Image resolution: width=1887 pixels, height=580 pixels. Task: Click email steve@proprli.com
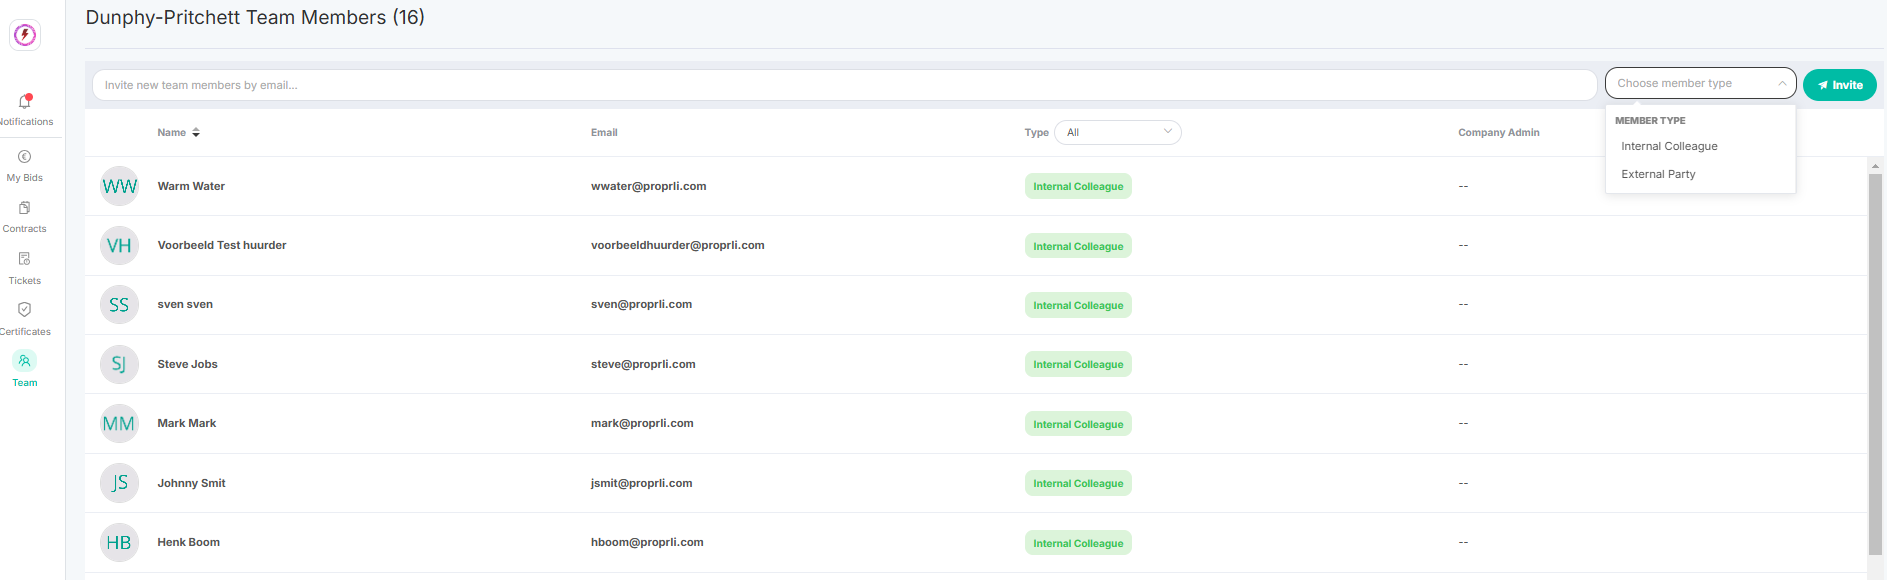pyautogui.click(x=643, y=364)
